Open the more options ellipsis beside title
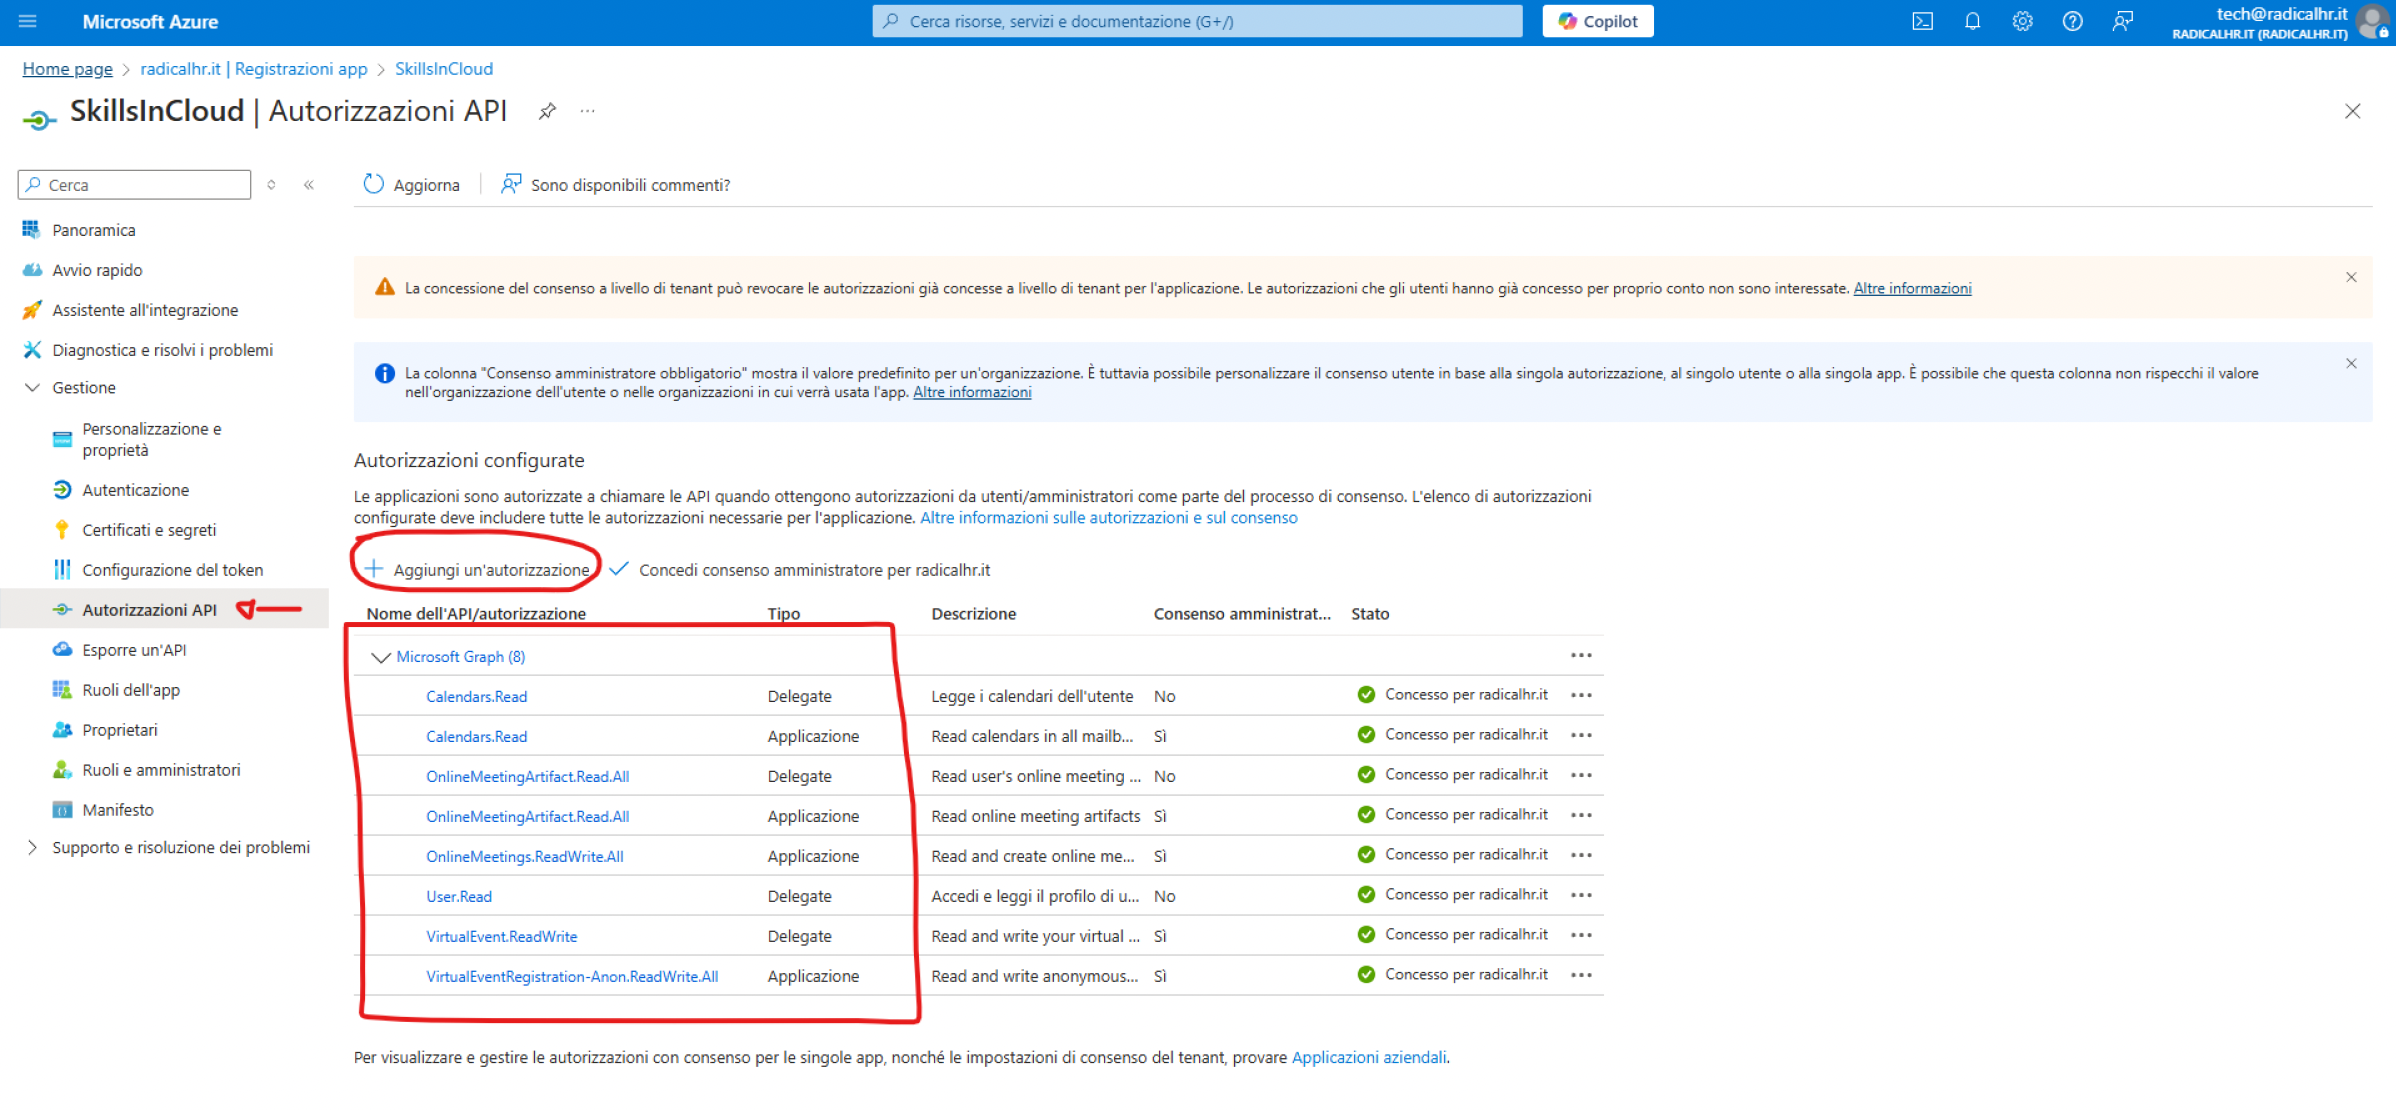The image size is (2396, 1110). point(587,111)
